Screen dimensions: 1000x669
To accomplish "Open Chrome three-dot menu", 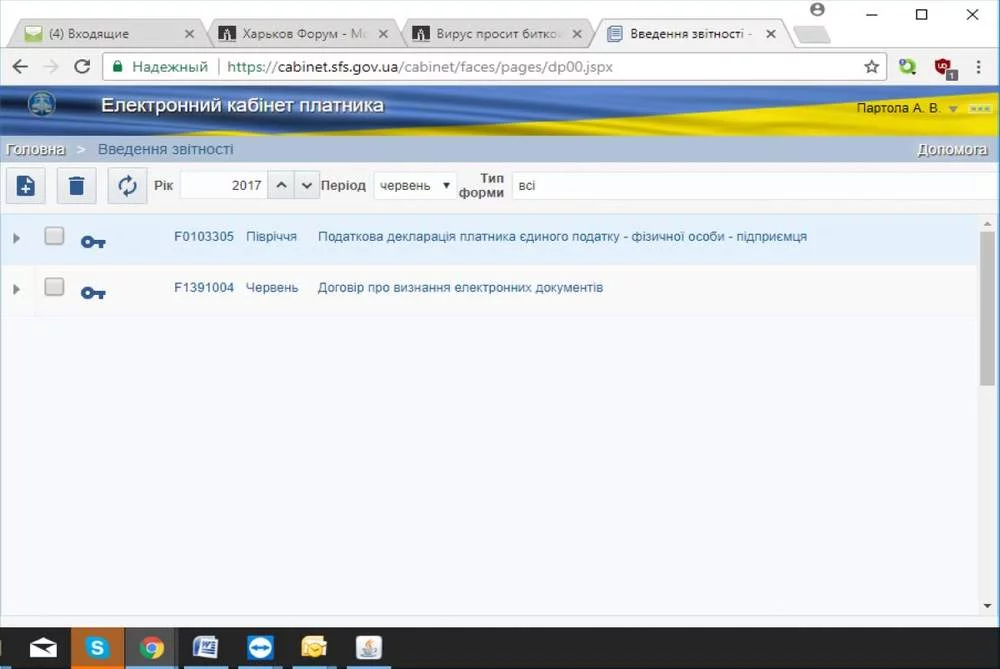I will coord(978,66).
